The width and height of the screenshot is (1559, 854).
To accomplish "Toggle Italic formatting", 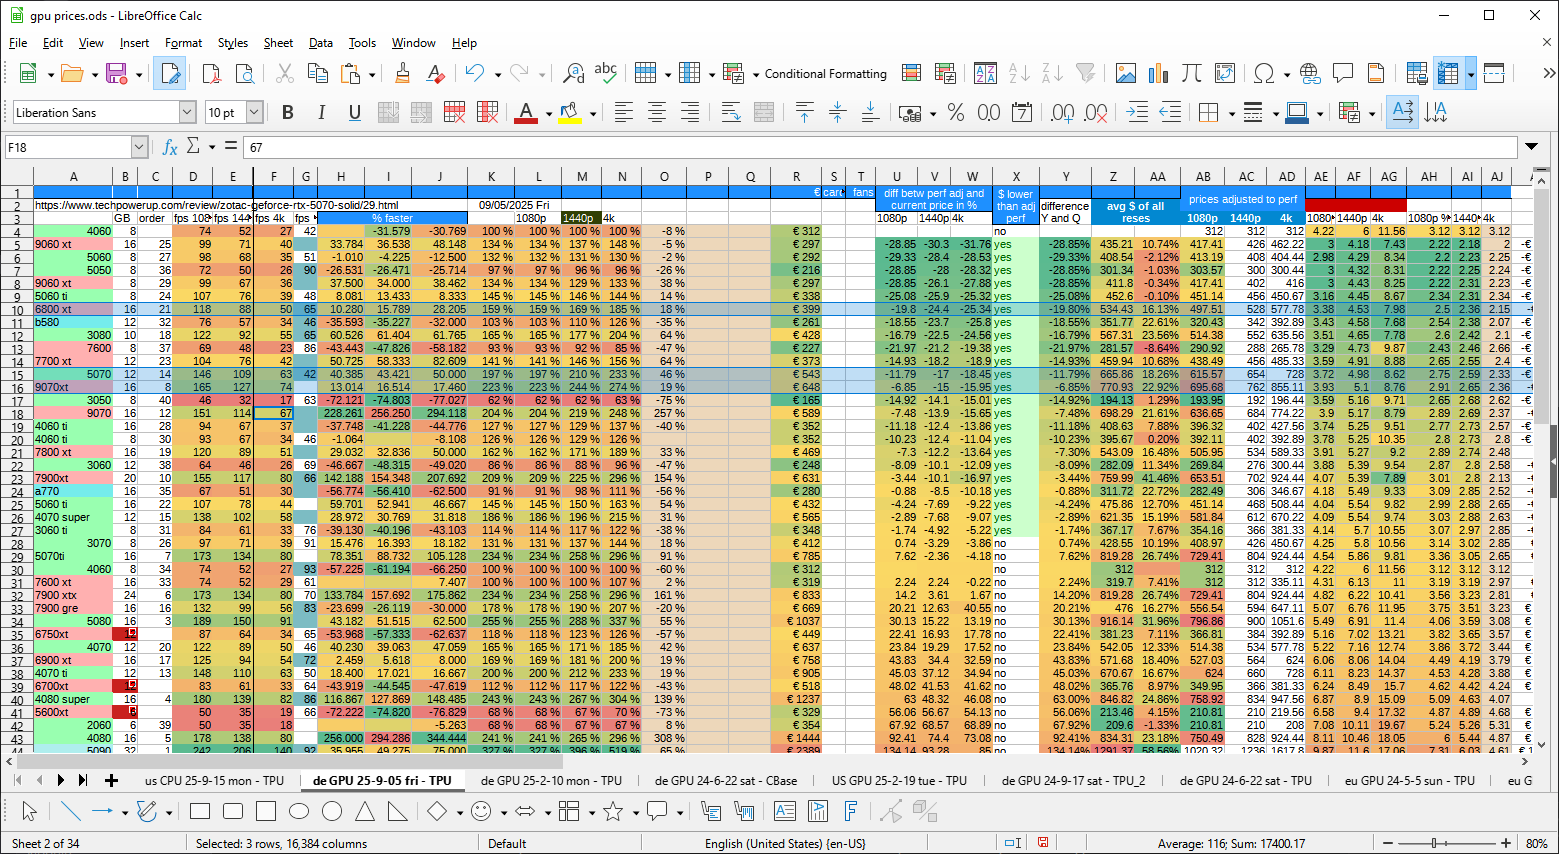I will pos(321,113).
